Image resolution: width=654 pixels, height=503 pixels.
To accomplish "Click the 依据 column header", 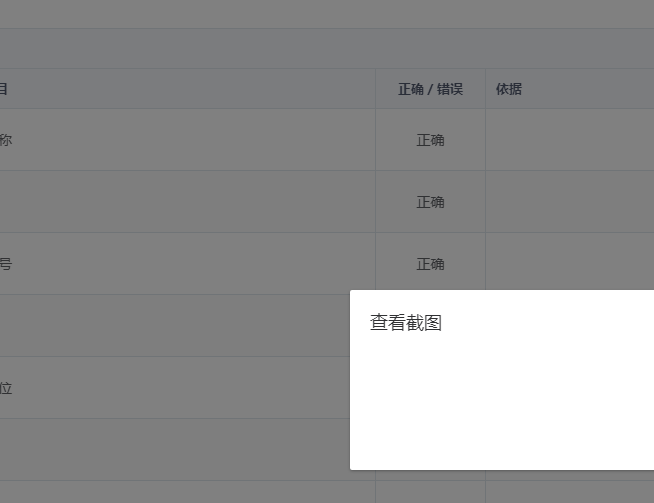I will click(x=509, y=89).
